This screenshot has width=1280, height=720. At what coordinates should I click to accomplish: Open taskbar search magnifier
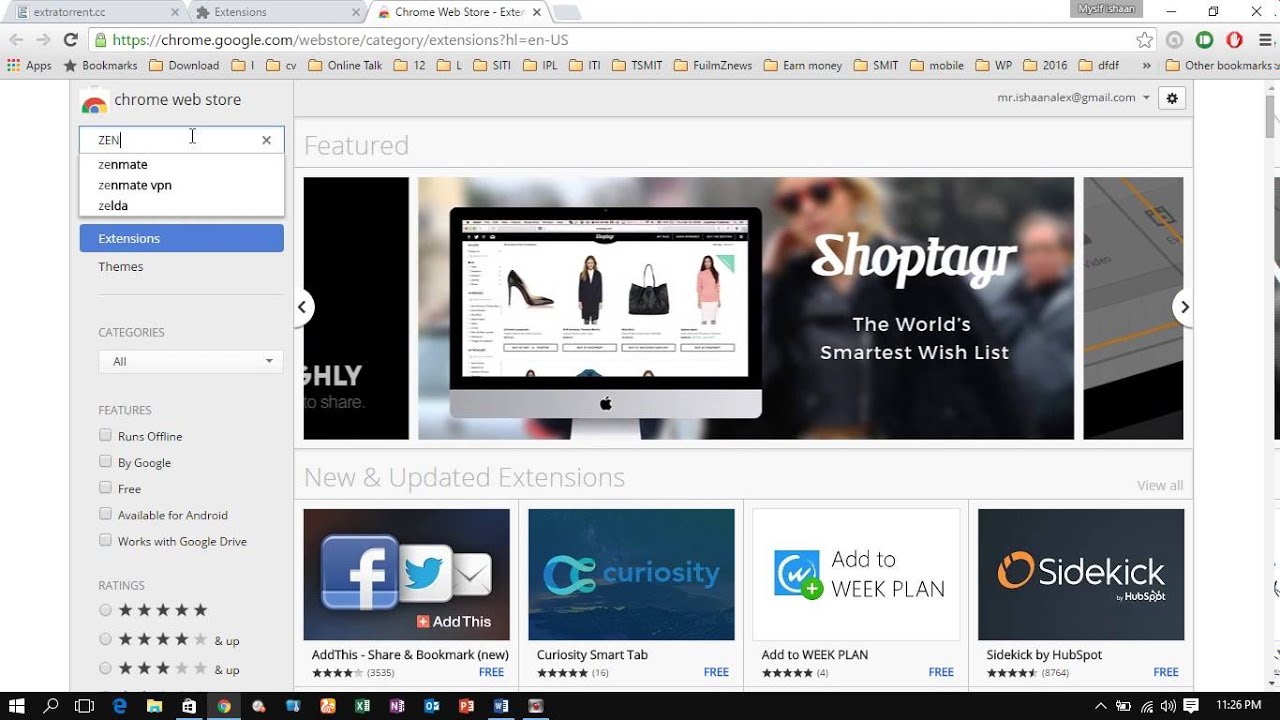tap(51, 705)
